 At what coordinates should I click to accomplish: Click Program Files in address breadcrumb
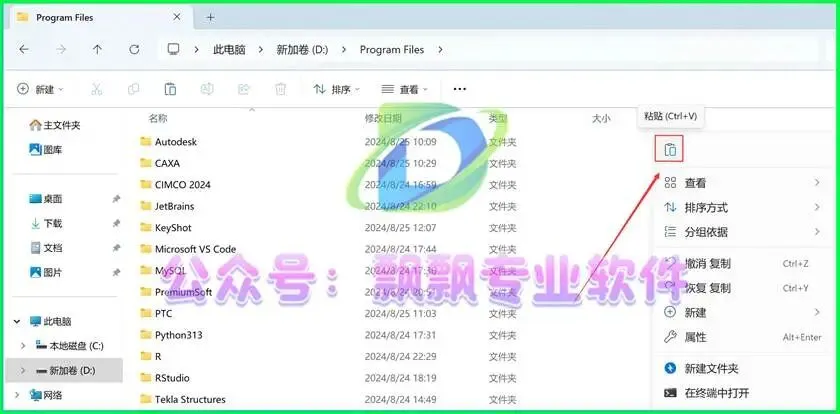click(392, 49)
